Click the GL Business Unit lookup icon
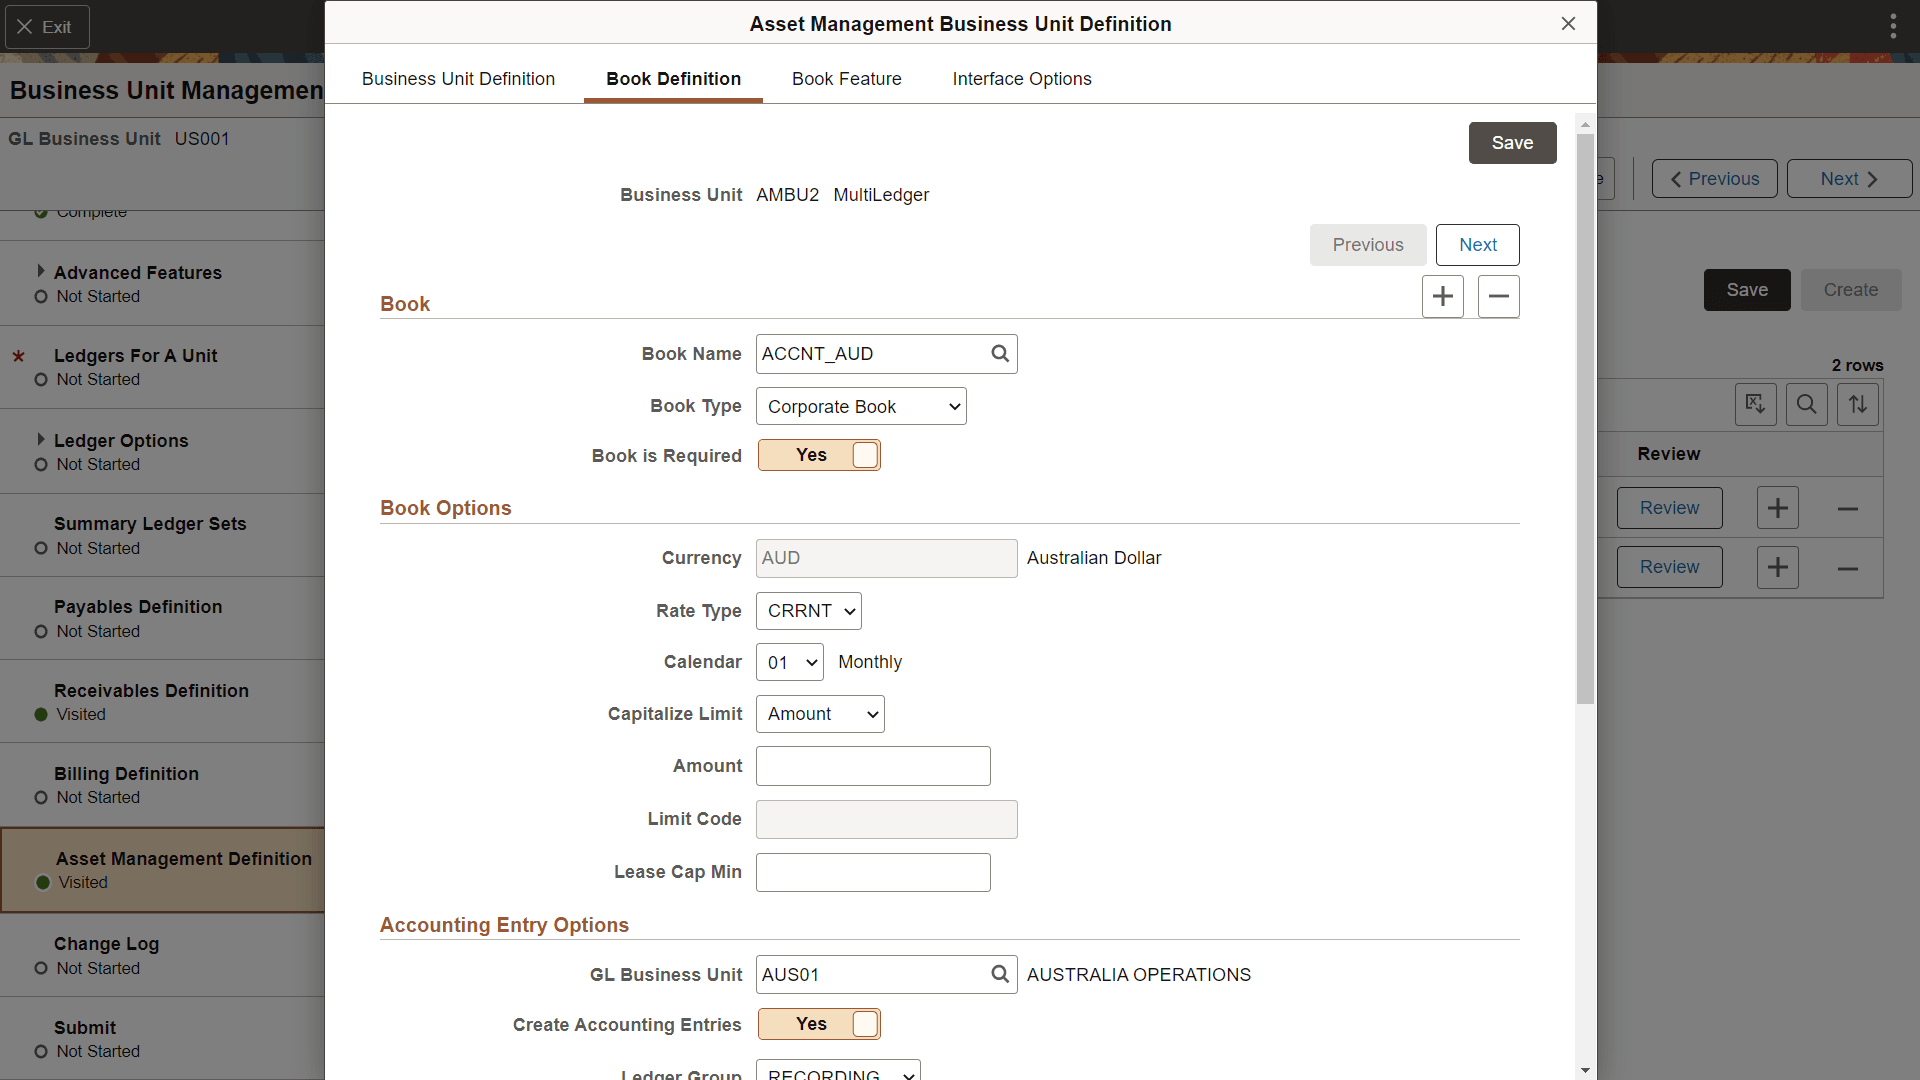The width and height of the screenshot is (1920, 1080). coord(999,974)
